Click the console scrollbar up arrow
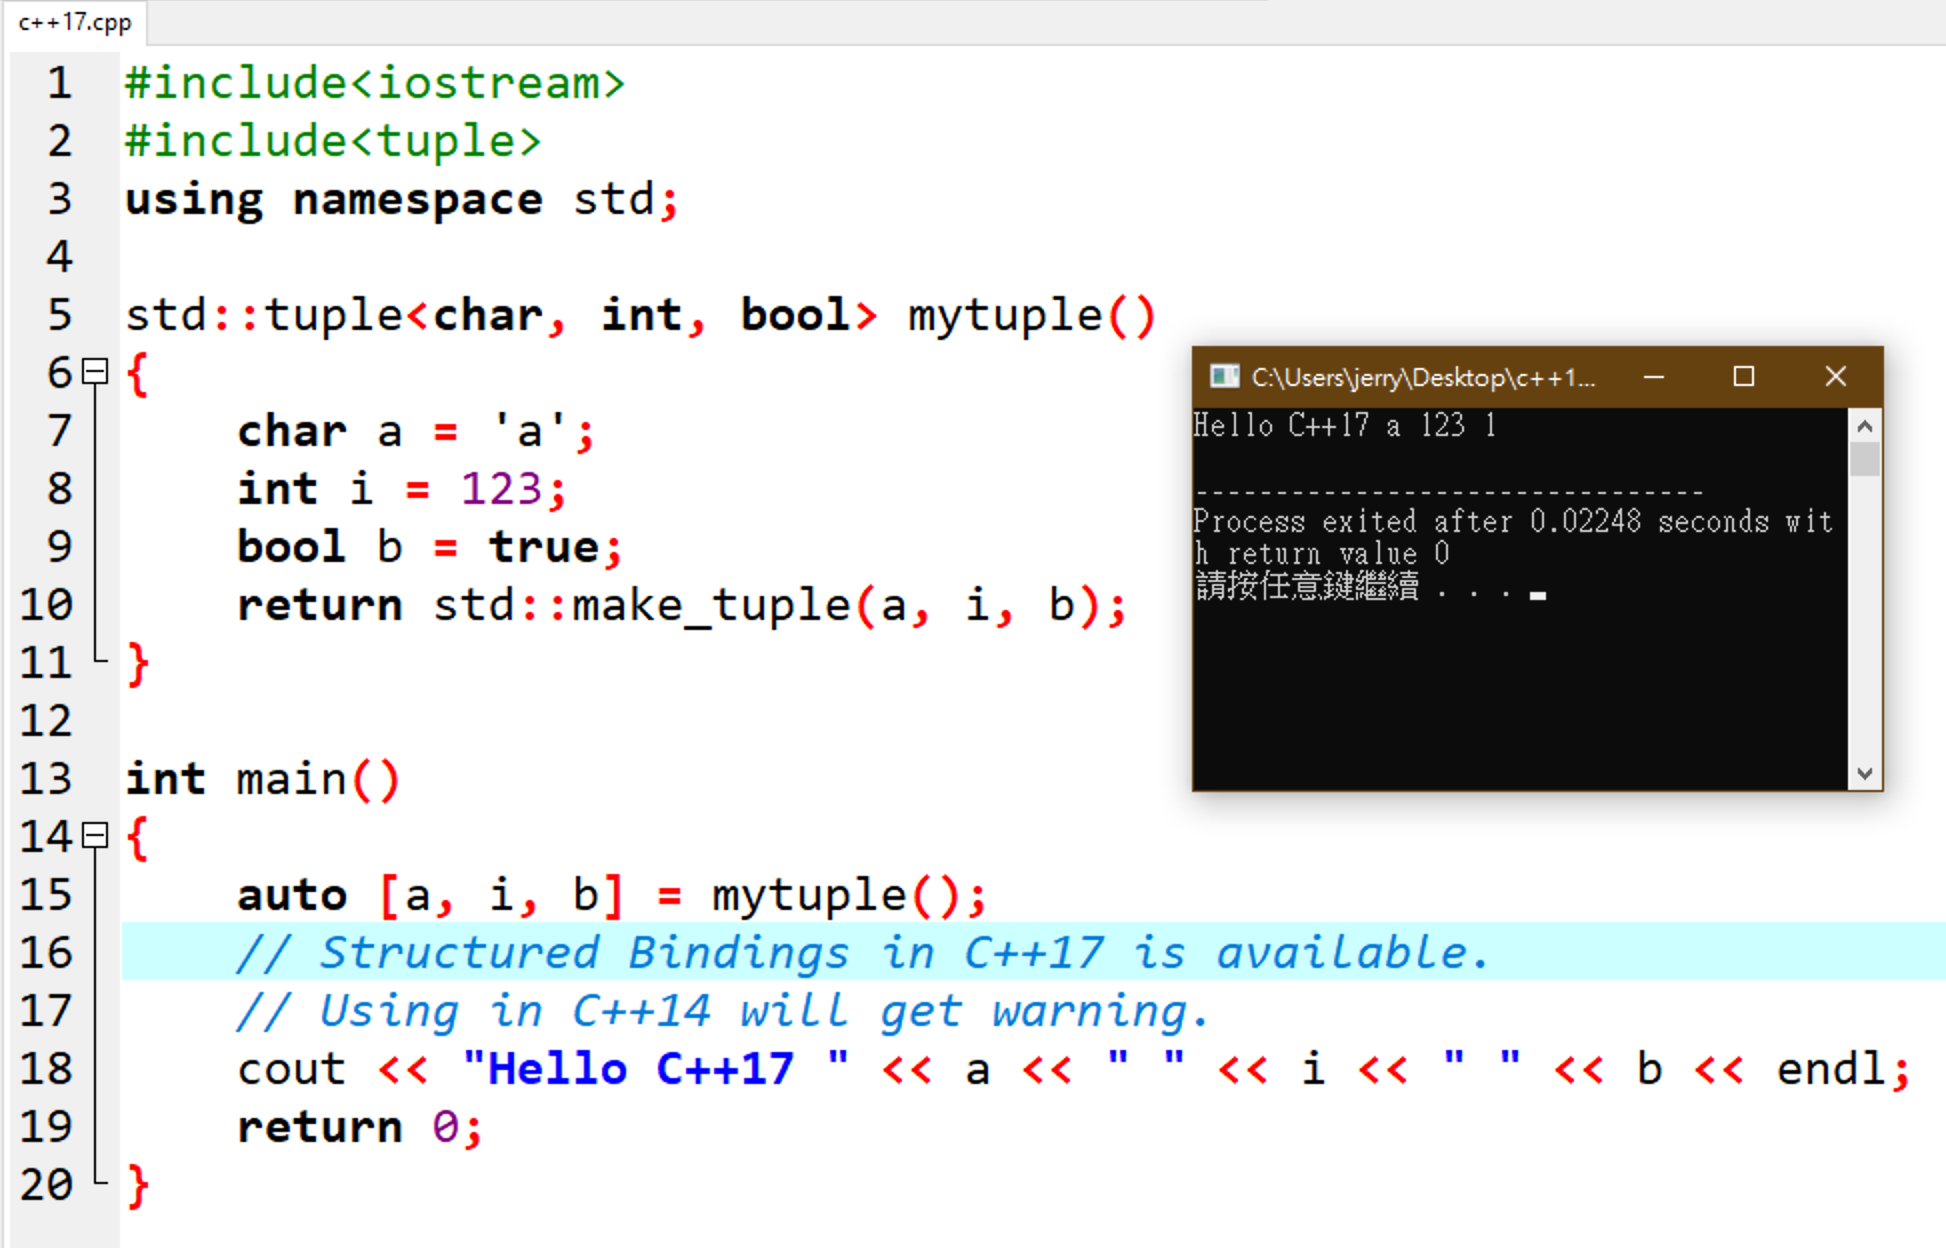The width and height of the screenshot is (1946, 1248). [1864, 426]
